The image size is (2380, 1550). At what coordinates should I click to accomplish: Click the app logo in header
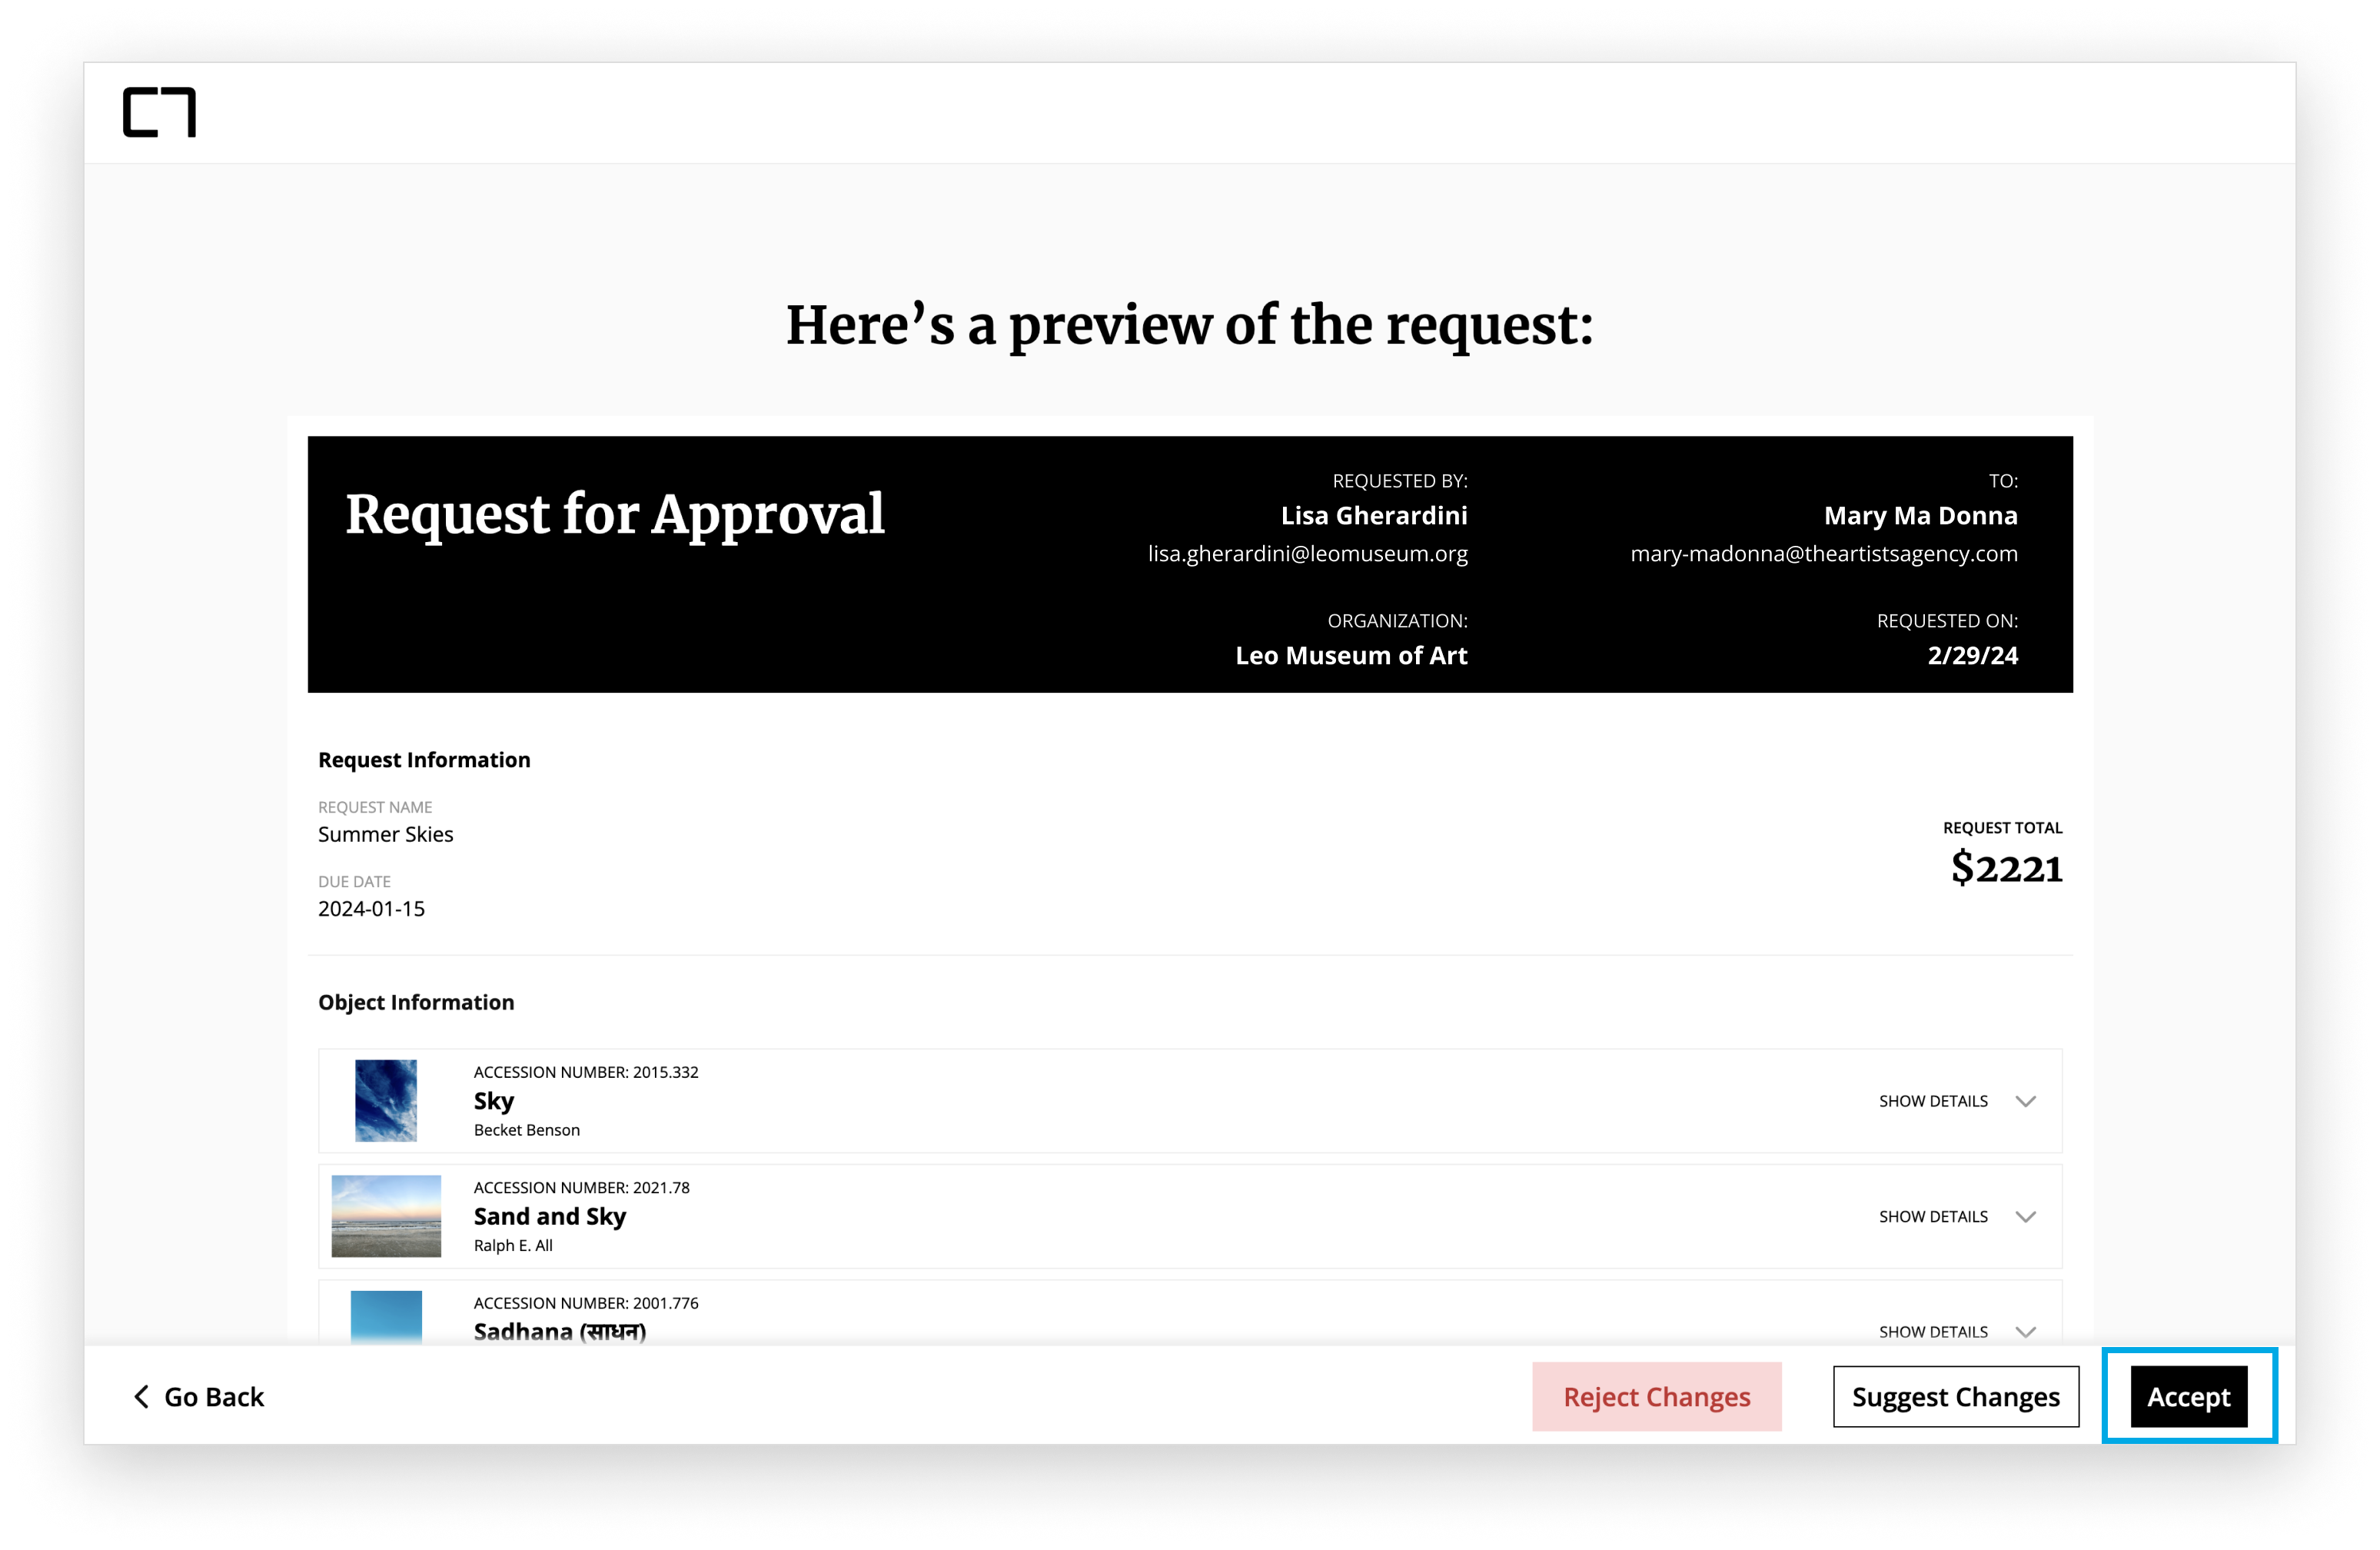[x=159, y=112]
